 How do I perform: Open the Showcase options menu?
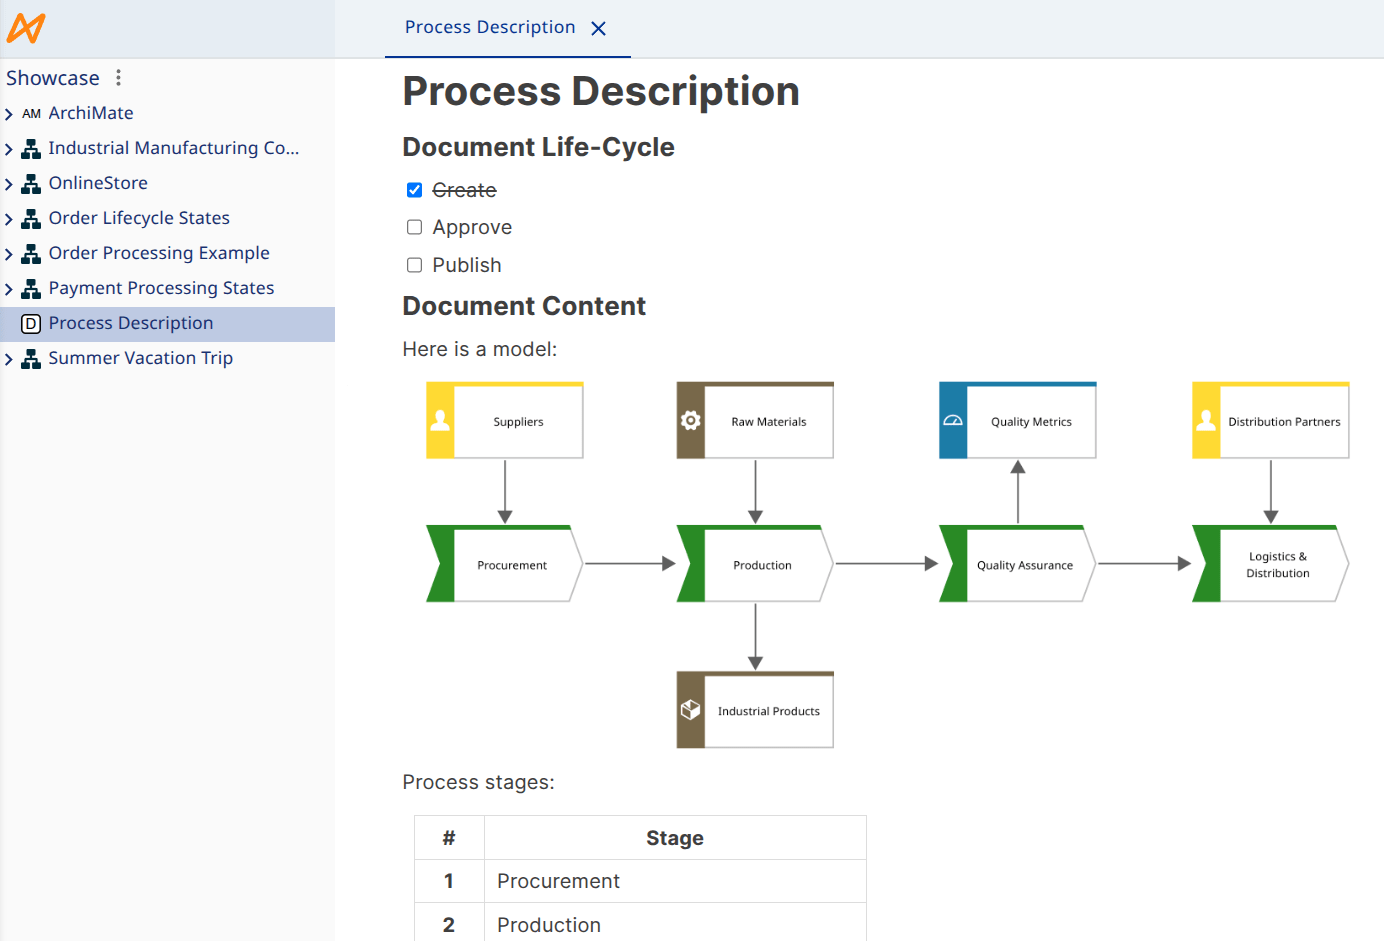pos(117,77)
